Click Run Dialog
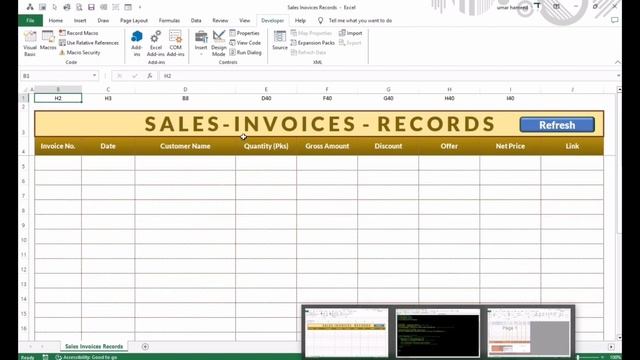Screen dimensions: 640x360 click(x=245, y=53)
